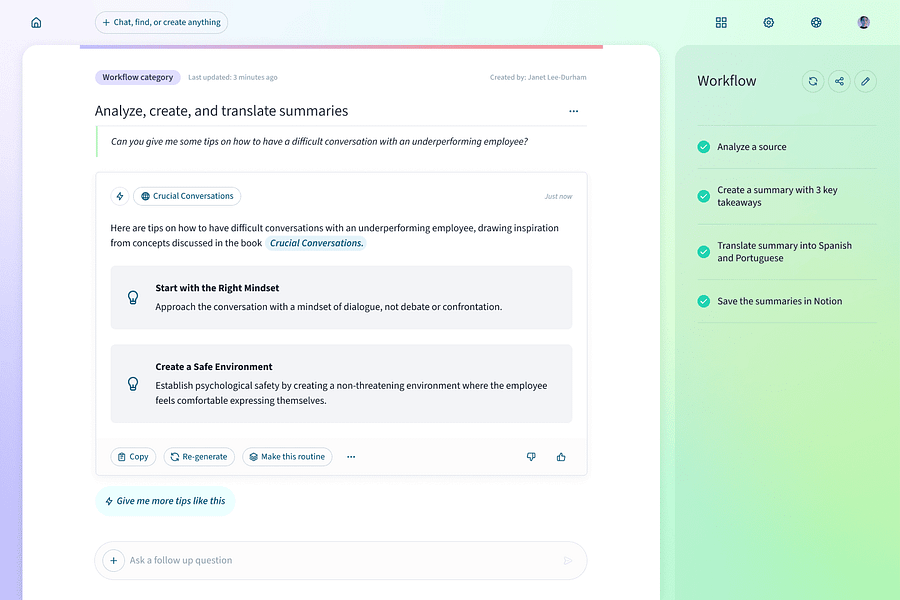The image size is (900, 600).
Task: Open the apps grid launcher
Action: coord(721,22)
